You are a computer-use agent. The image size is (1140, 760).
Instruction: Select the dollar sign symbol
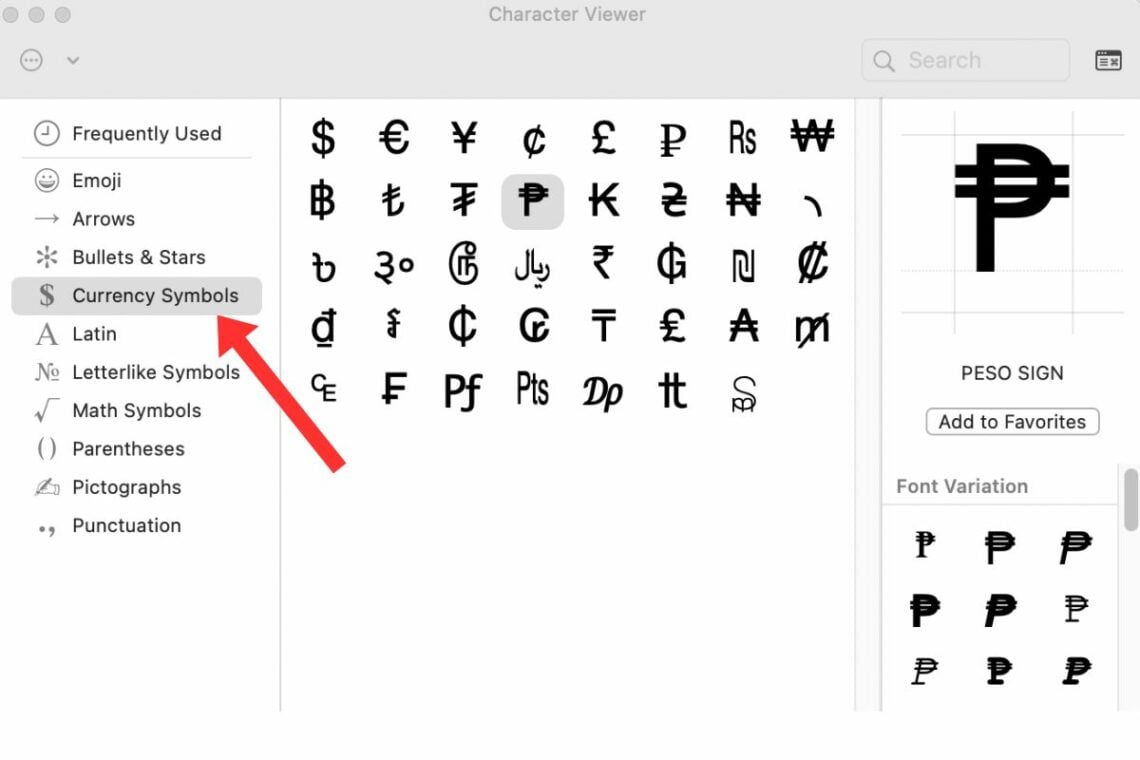point(323,137)
